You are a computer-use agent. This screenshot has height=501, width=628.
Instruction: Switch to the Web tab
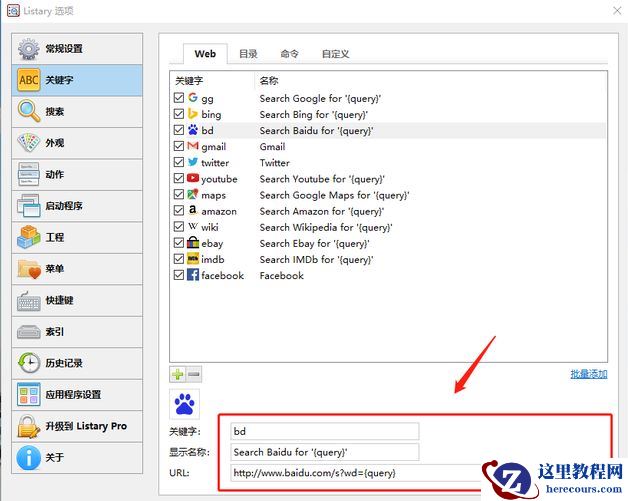[x=205, y=54]
